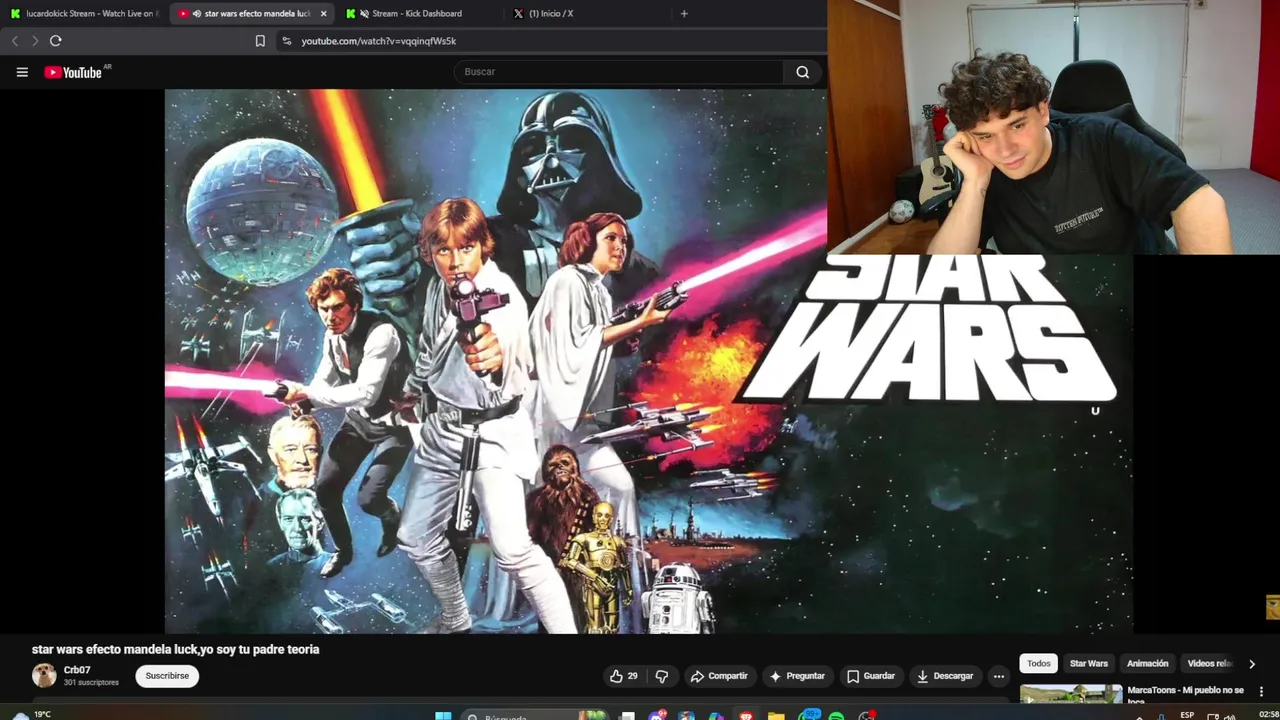Open the YouTube hamburger guide menu
This screenshot has width=1280, height=720.
point(22,72)
